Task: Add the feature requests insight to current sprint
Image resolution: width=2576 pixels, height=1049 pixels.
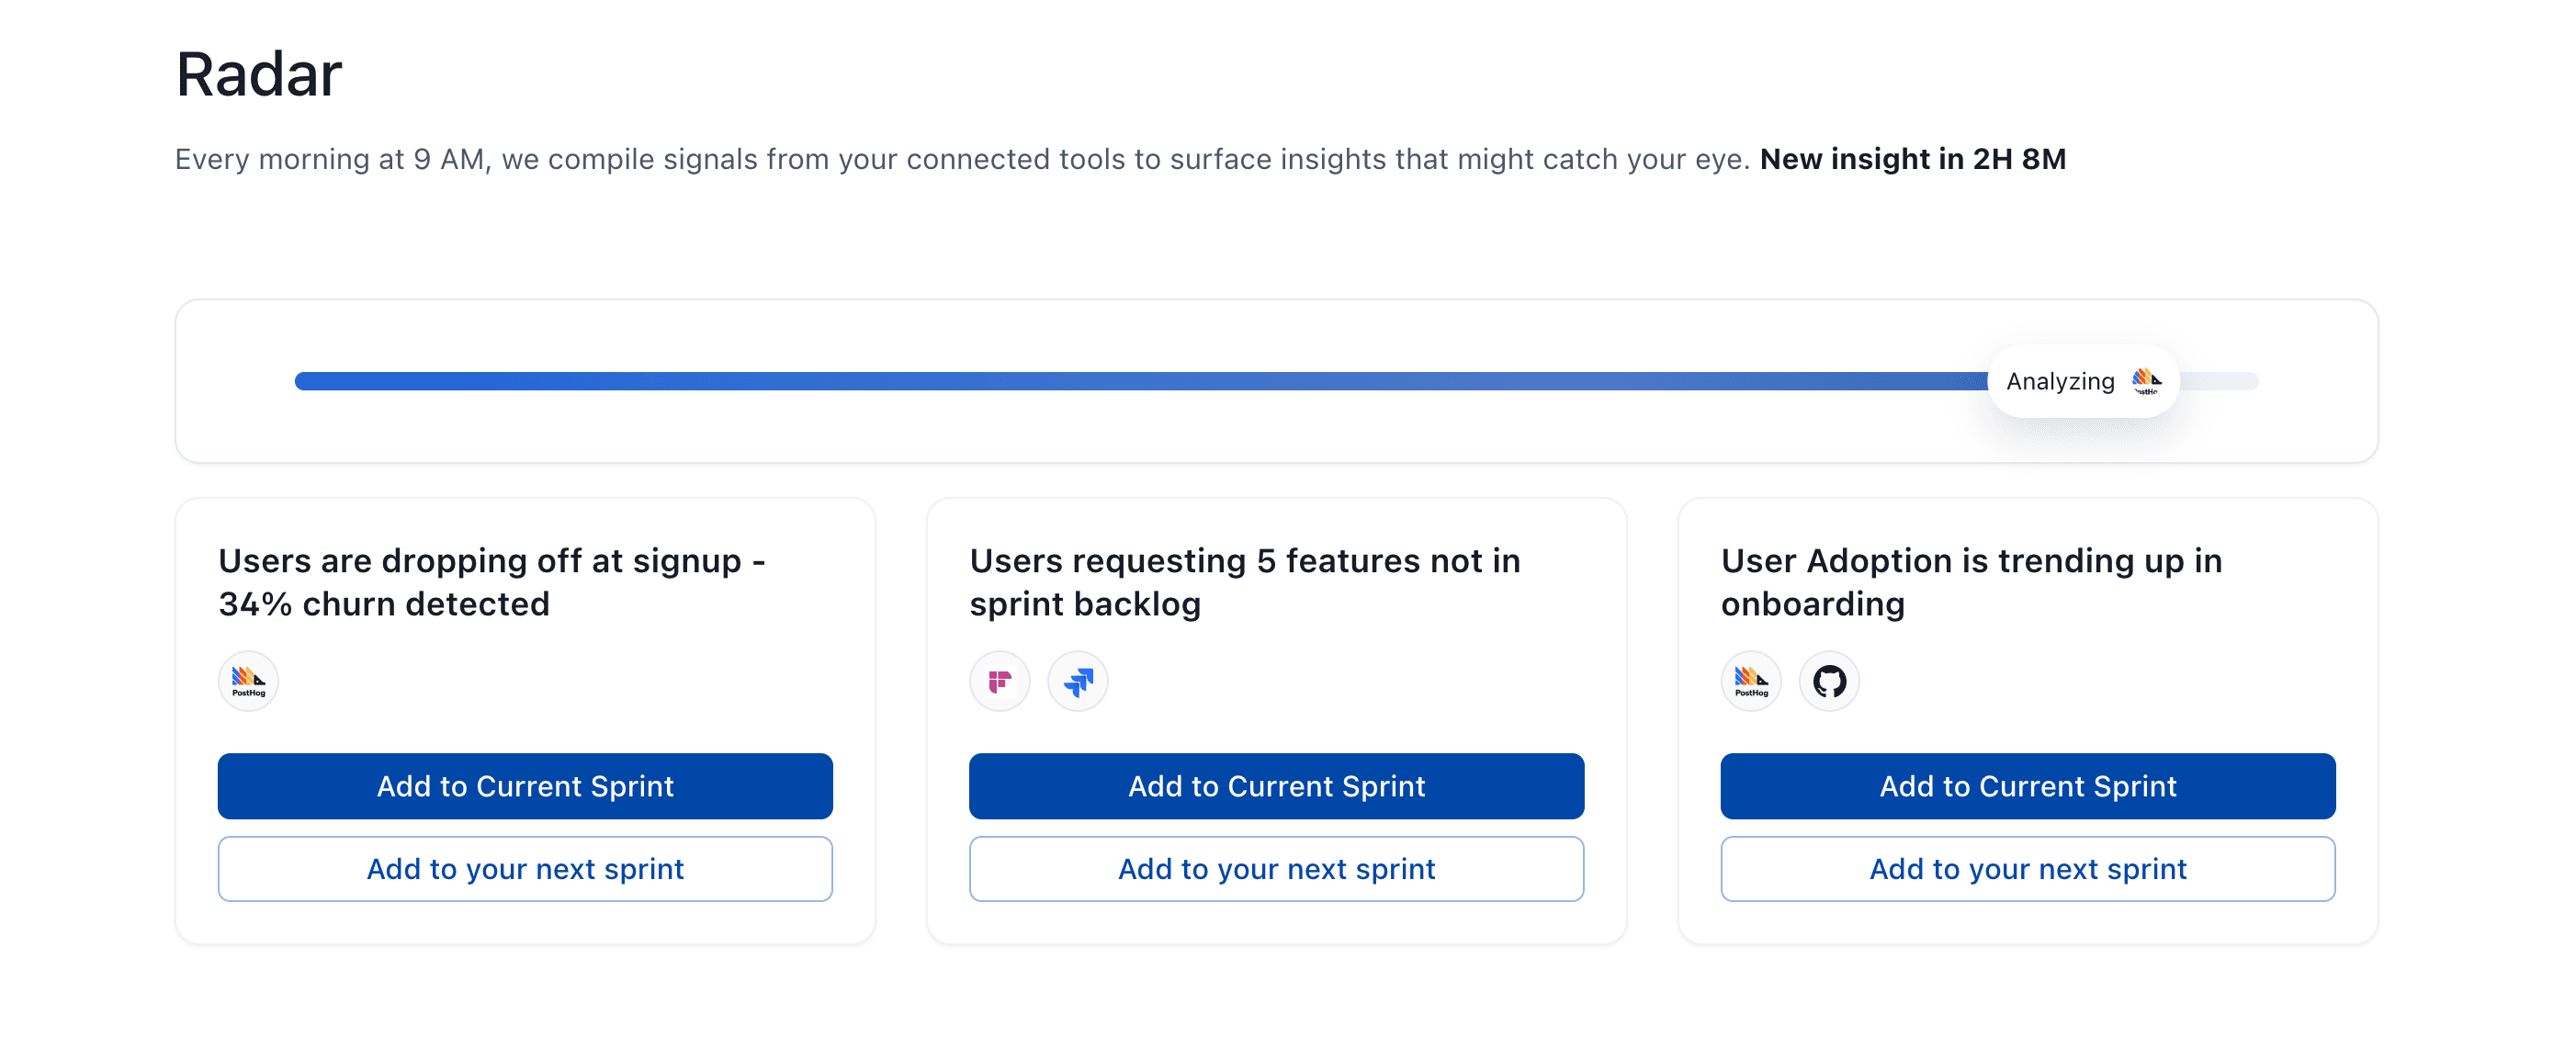Action: point(1276,786)
